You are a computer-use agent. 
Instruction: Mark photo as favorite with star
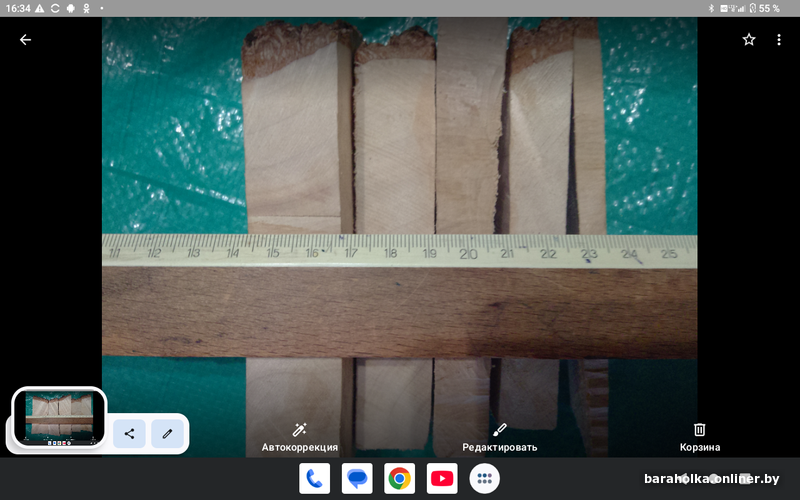[x=748, y=40]
